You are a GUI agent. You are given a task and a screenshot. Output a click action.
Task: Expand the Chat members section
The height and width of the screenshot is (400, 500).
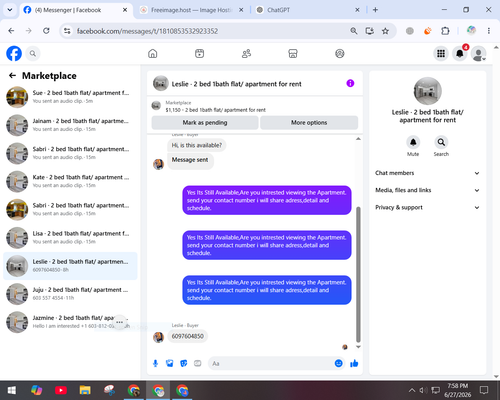427,173
